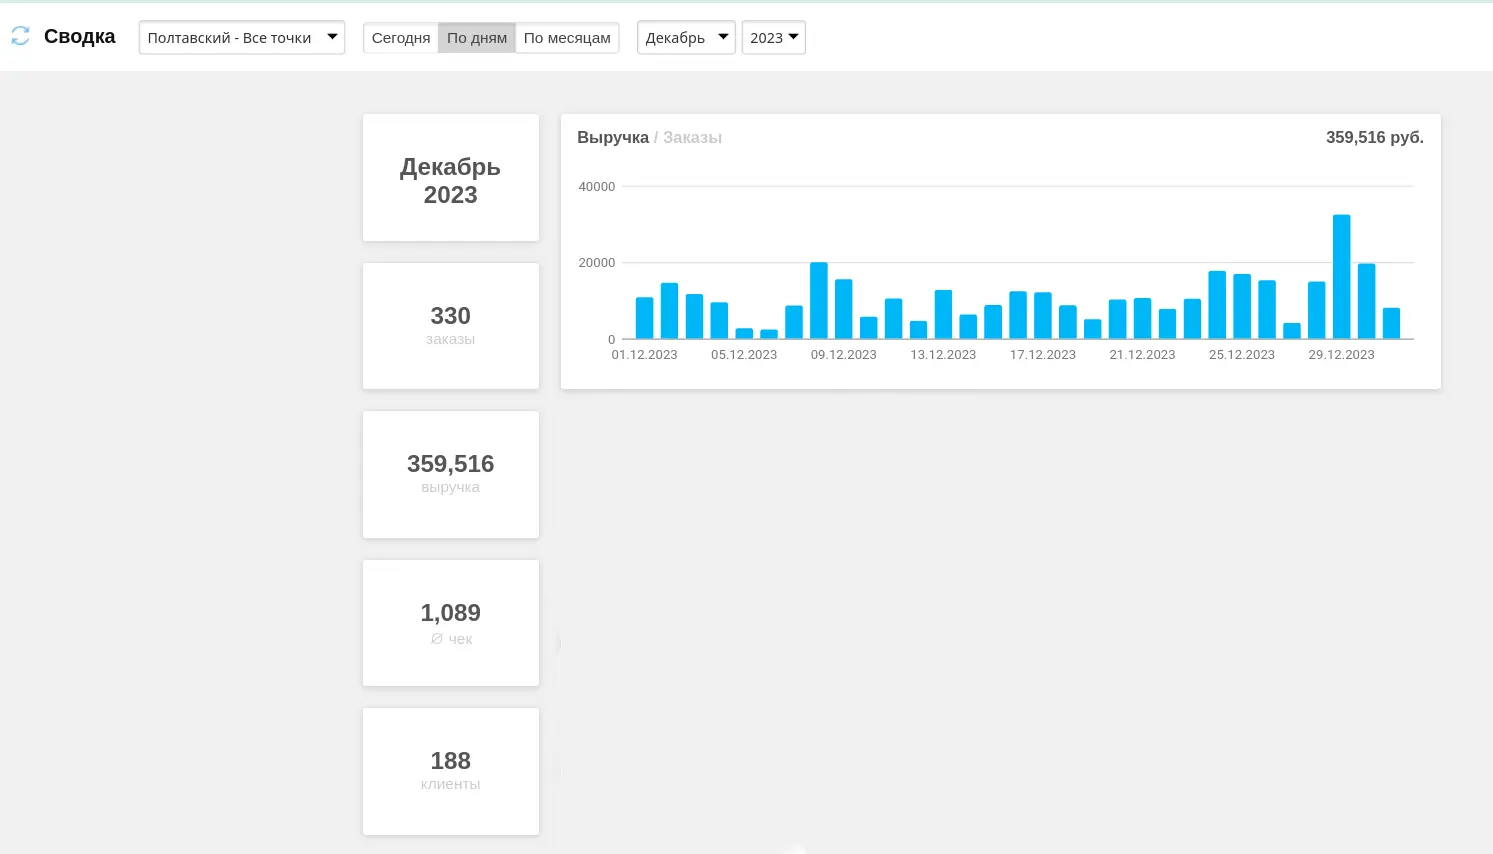Switch to Сегодня view

400,38
